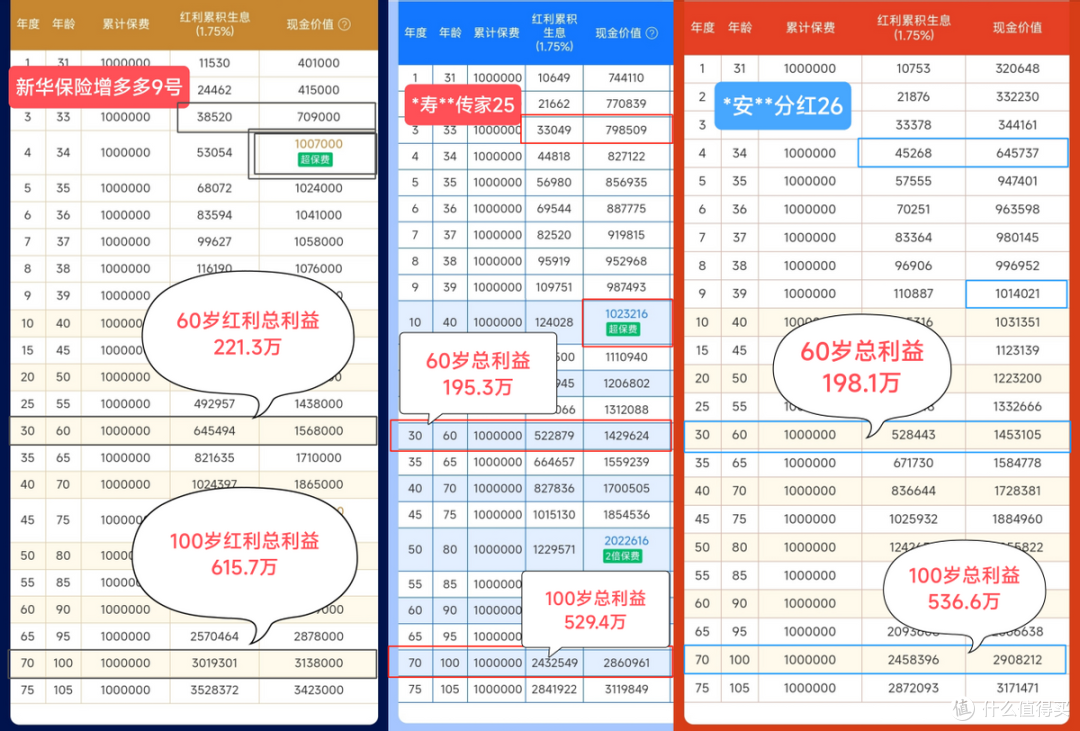
Task: Click the 超保费 badge under 1007000
Action: (315, 159)
